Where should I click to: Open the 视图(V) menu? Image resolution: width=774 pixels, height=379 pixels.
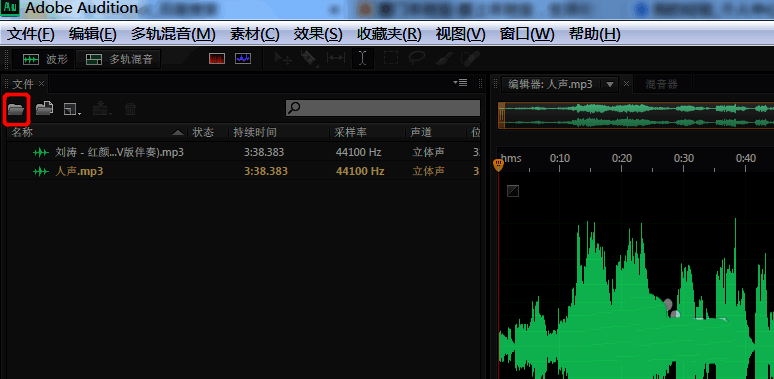pyautogui.click(x=461, y=34)
